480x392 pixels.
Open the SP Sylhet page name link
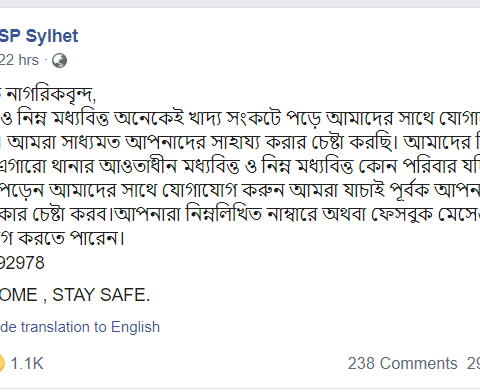(39, 36)
